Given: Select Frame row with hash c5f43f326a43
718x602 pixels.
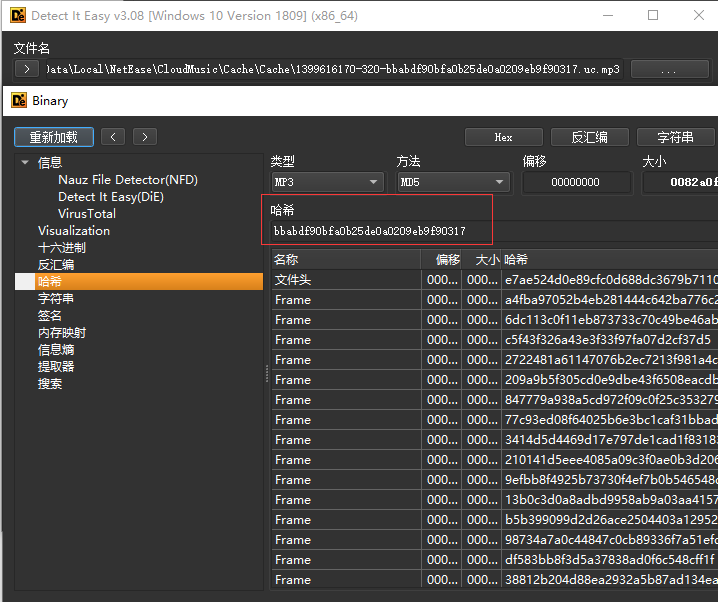Looking at the screenshot, I should 495,340.
